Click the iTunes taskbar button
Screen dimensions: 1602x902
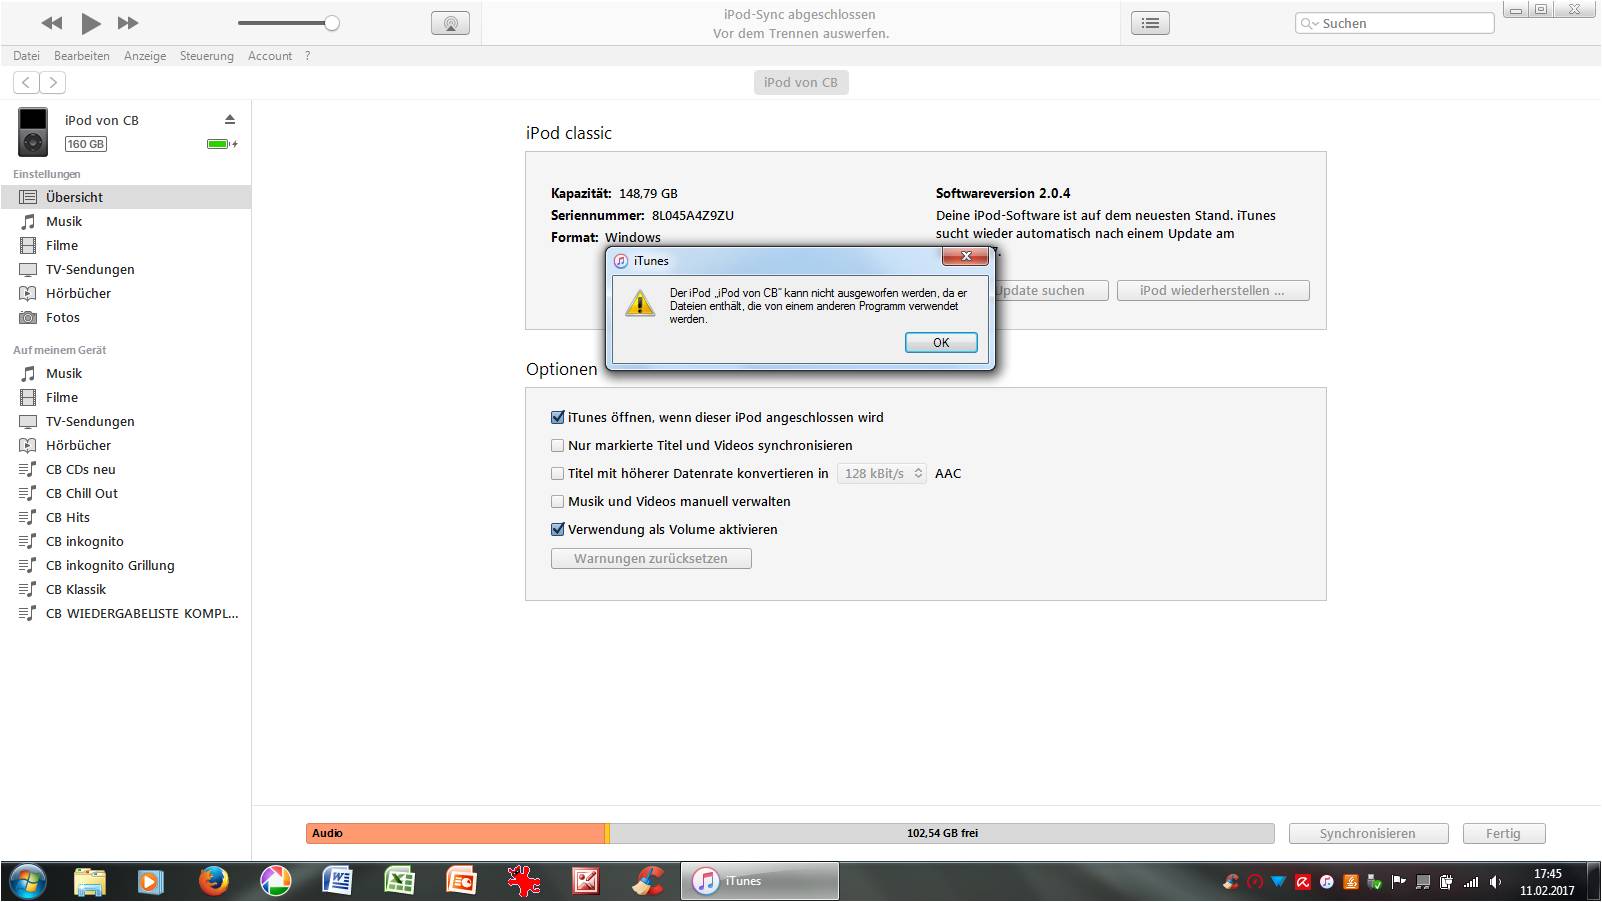point(760,881)
